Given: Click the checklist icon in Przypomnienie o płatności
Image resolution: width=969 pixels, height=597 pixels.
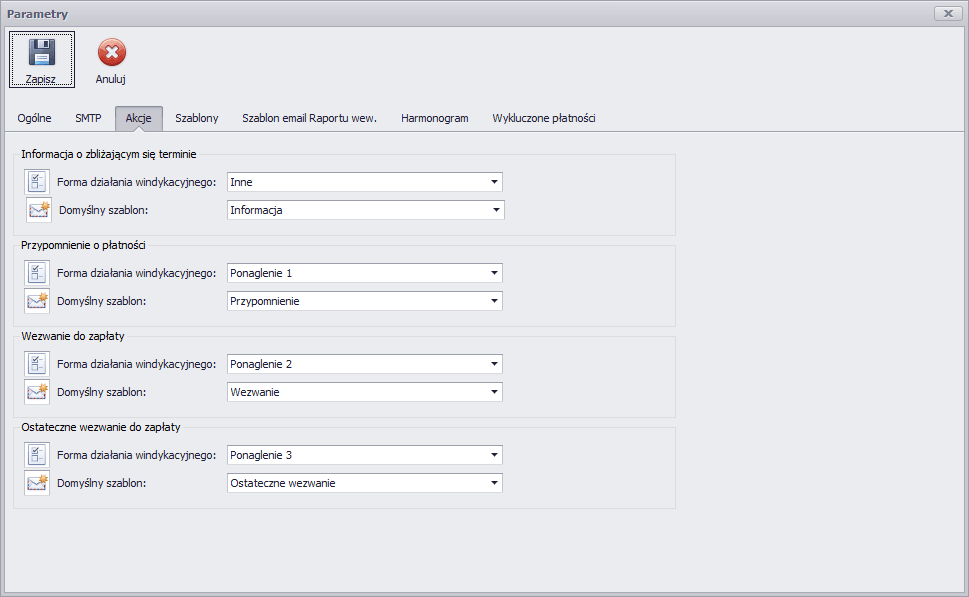Looking at the screenshot, I should pos(37,273).
